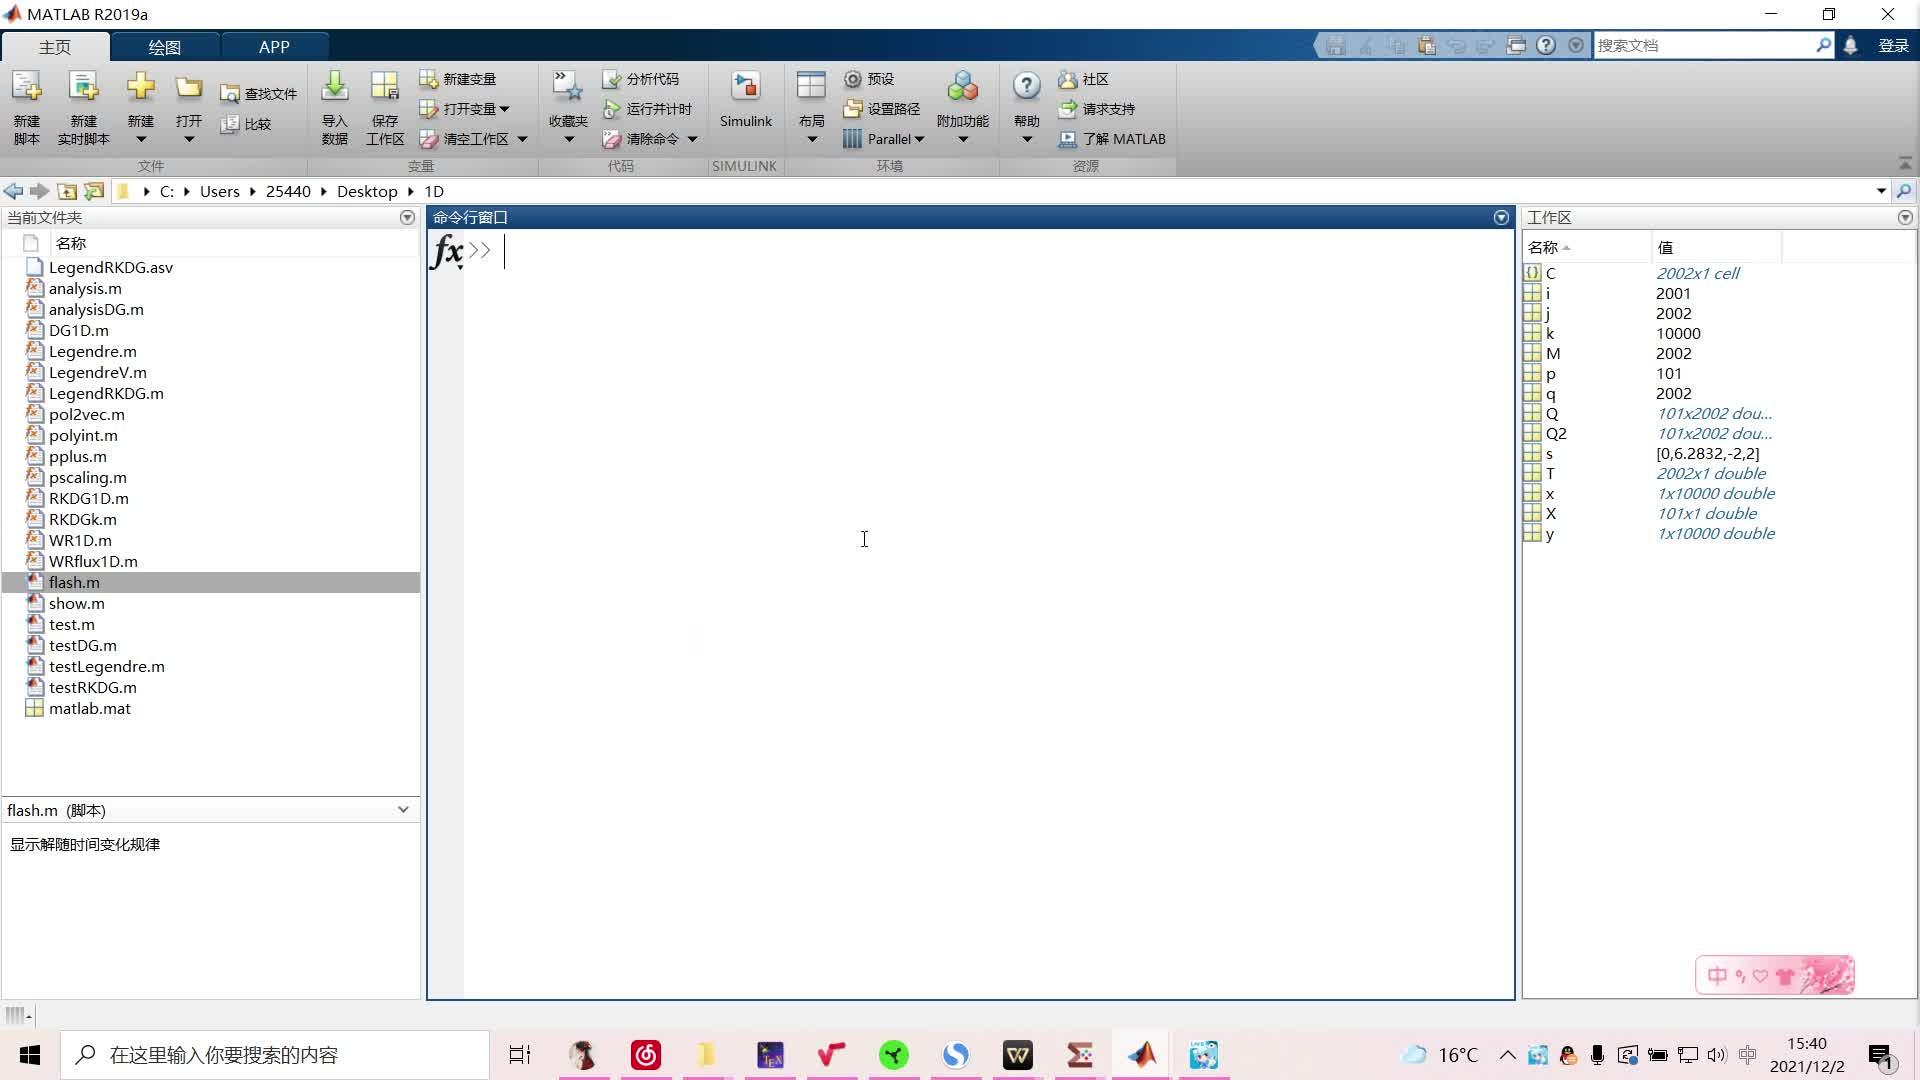
Task: Open Command Window actions menu arrow
Action: (1501, 217)
